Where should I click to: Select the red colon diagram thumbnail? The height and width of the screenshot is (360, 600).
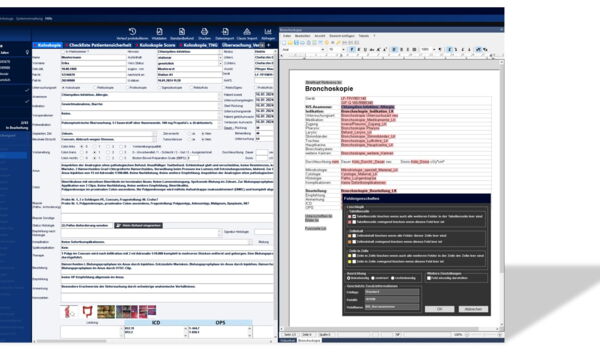(x=88, y=311)
